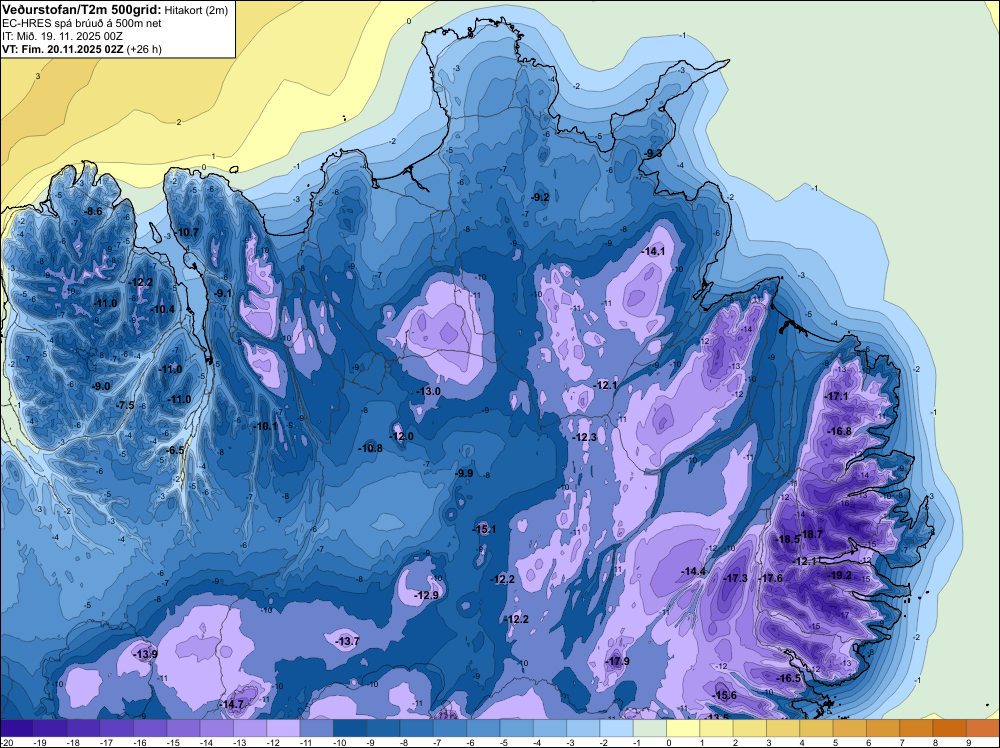The image size is (1000, 748).
Task: Click the -13.0 temperature value
Action: [429, 392]
